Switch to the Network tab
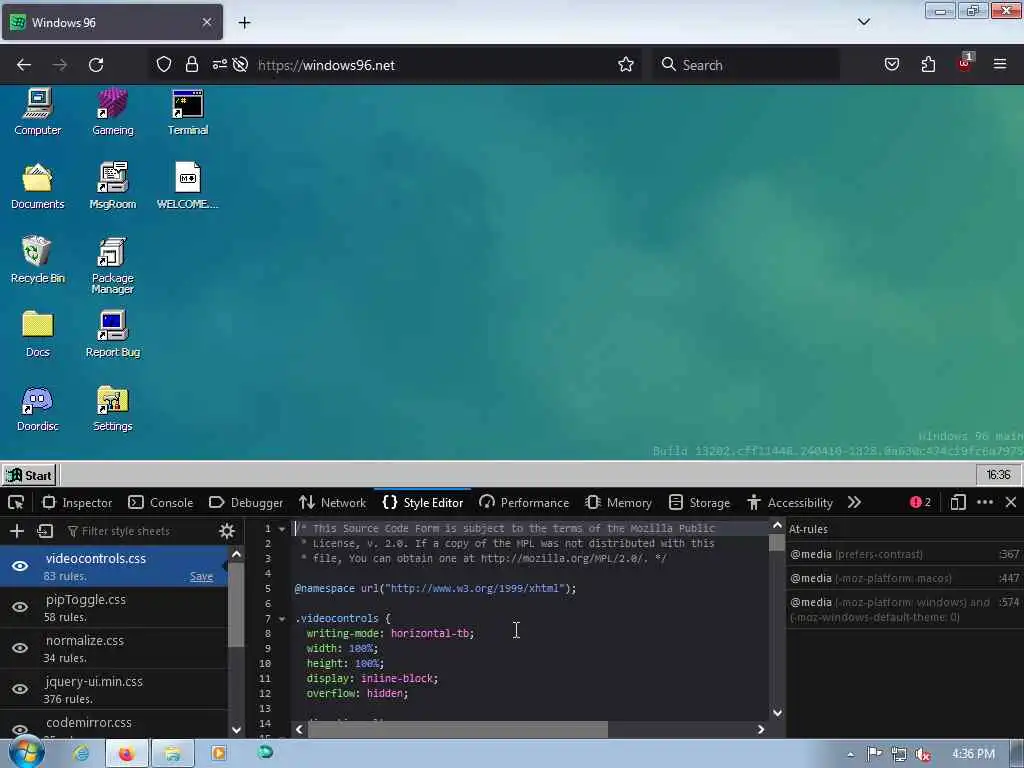Screen dimensions: 1024x768 click(x=332, y=502)
